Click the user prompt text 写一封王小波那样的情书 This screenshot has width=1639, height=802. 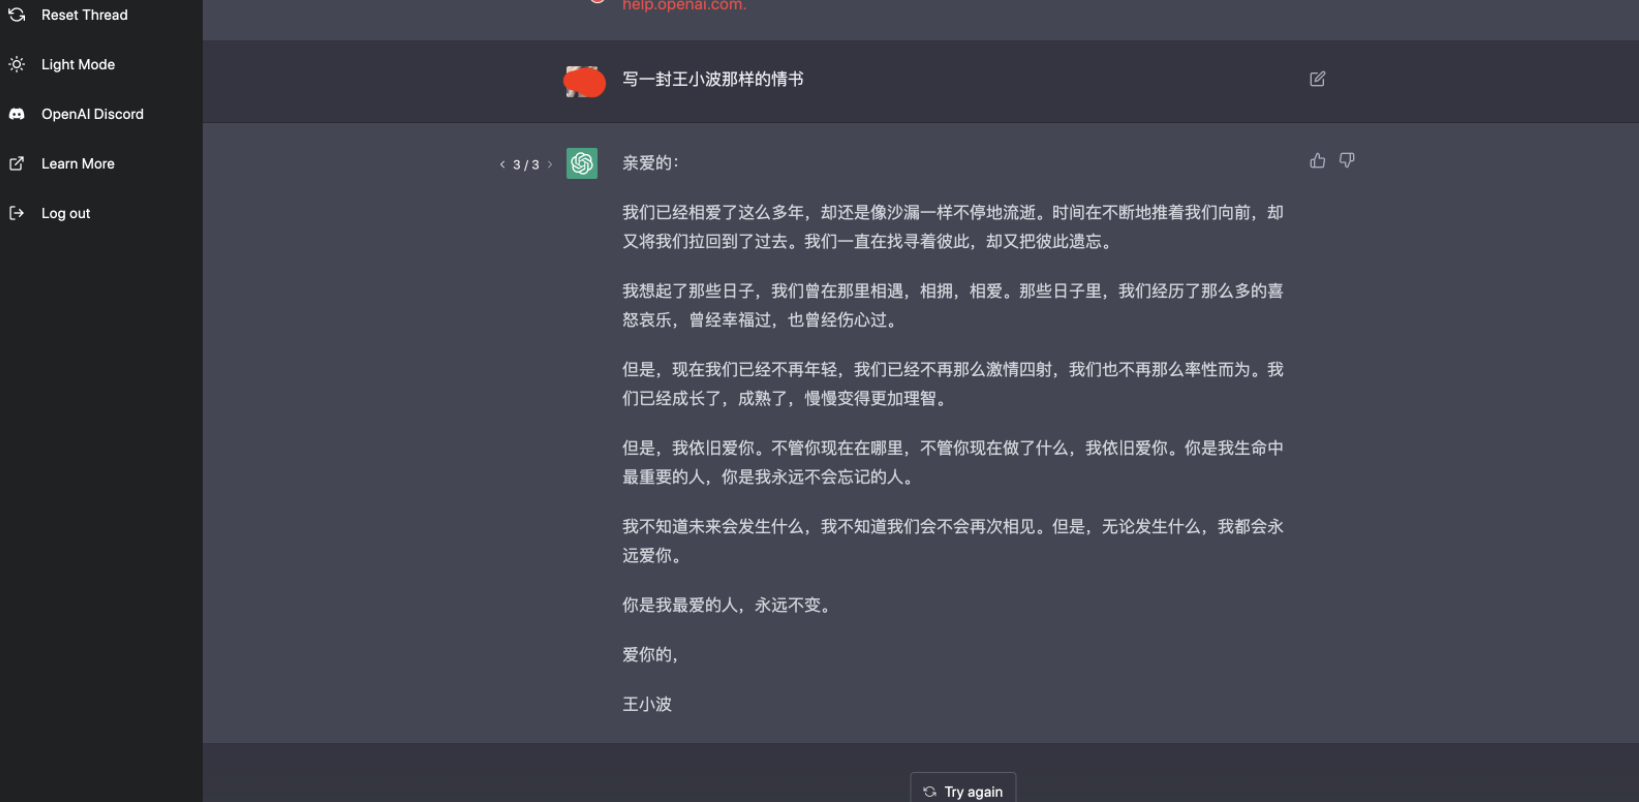click(713, 79)
